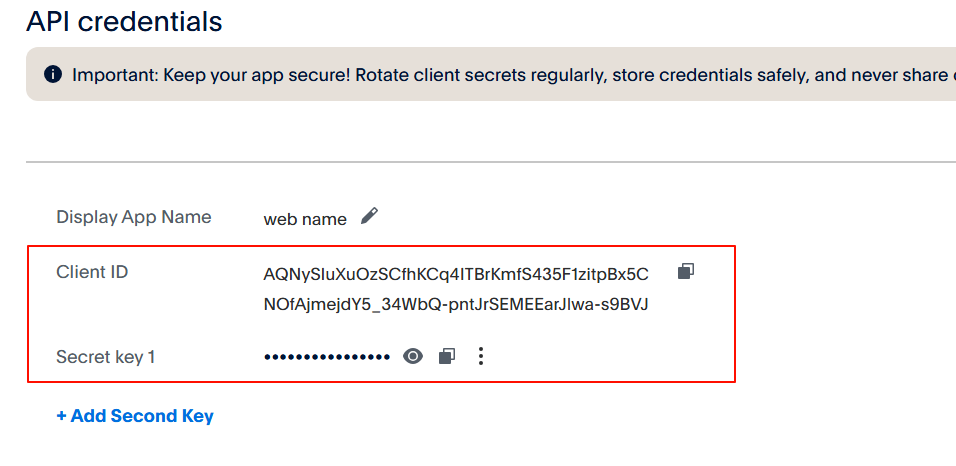Click the + Add Second Key link
This screenshot has width=956, height=466.
135,416
